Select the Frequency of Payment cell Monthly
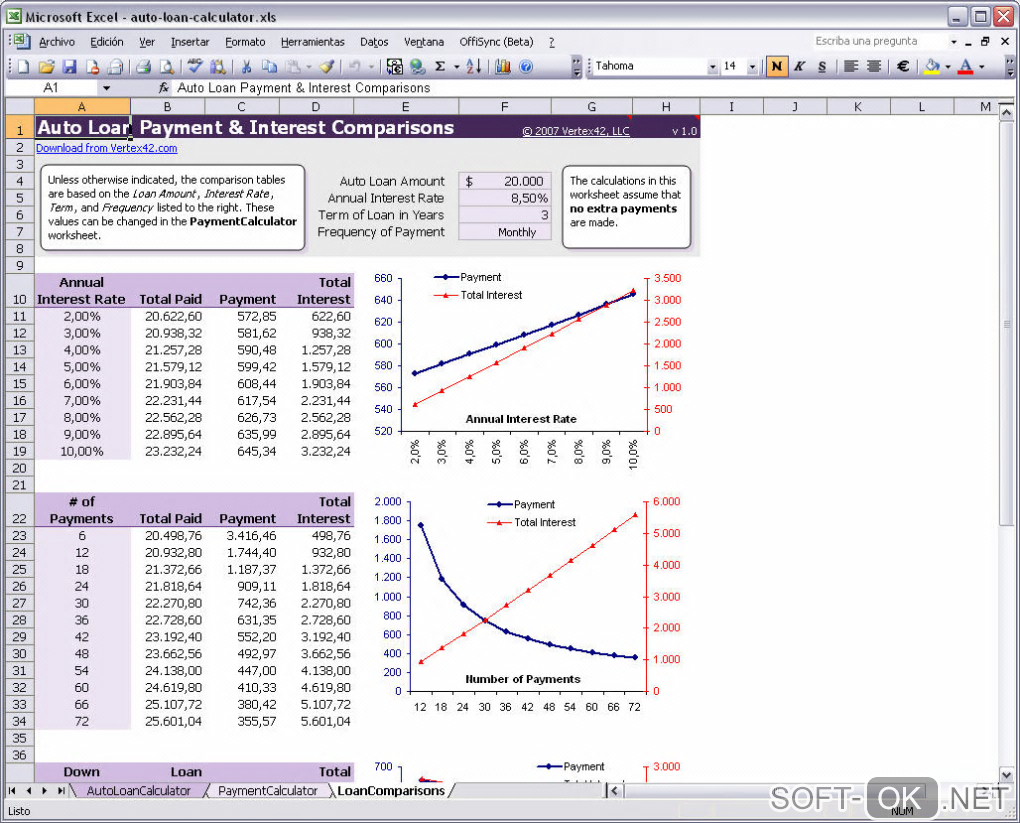 pyautogui.click(x=505, y=232)
